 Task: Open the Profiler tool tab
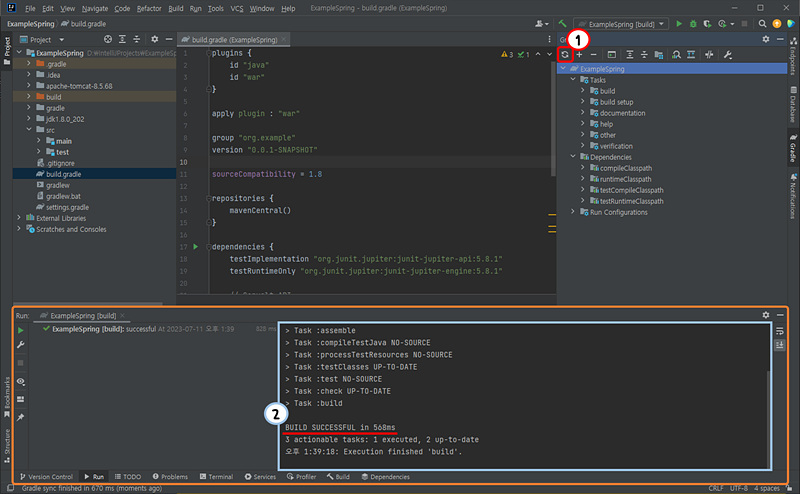(x=302, y=477)
